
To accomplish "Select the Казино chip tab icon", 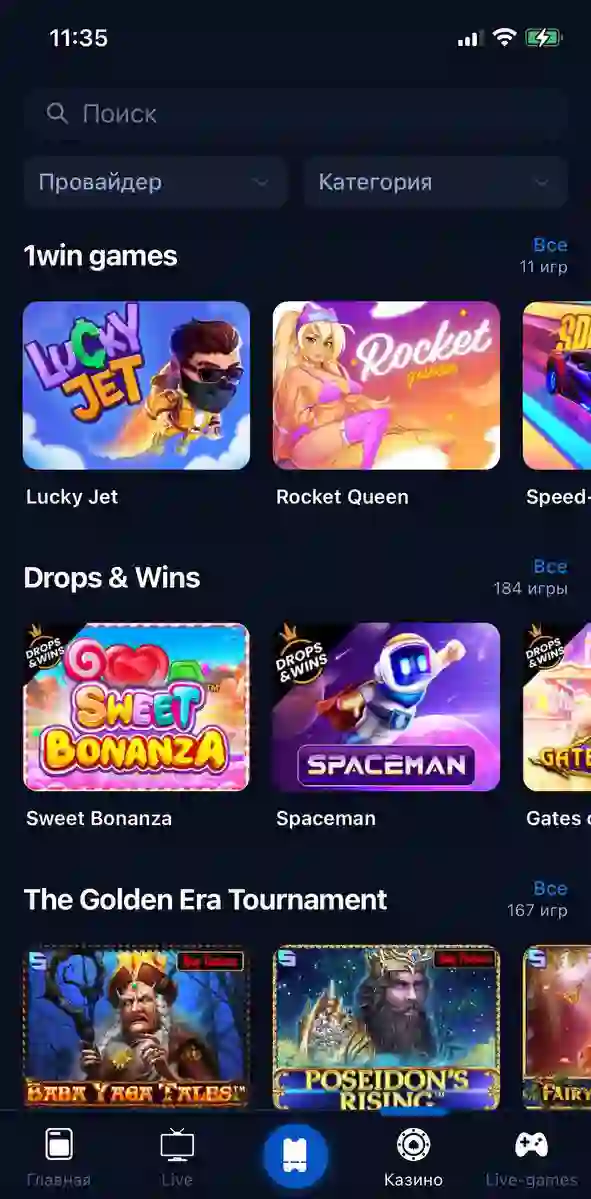I will 413,1145.
